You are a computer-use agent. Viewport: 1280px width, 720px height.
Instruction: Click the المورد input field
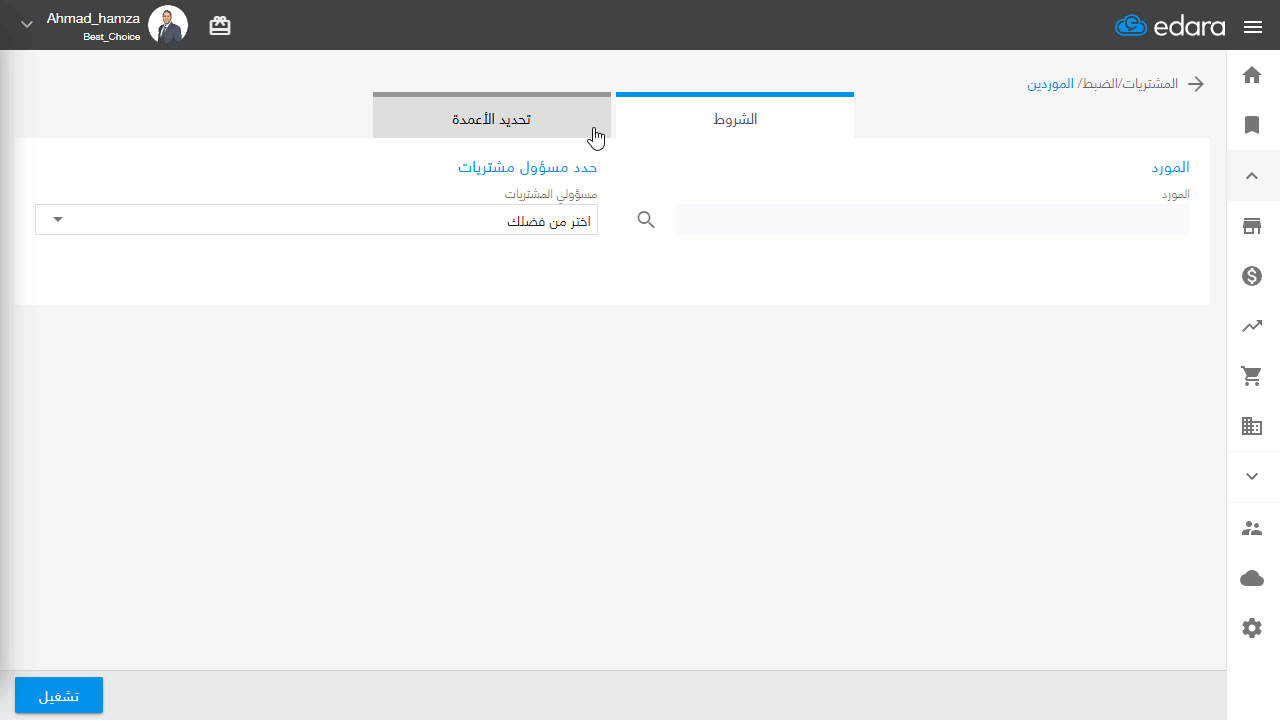click(x=933, y=220)
